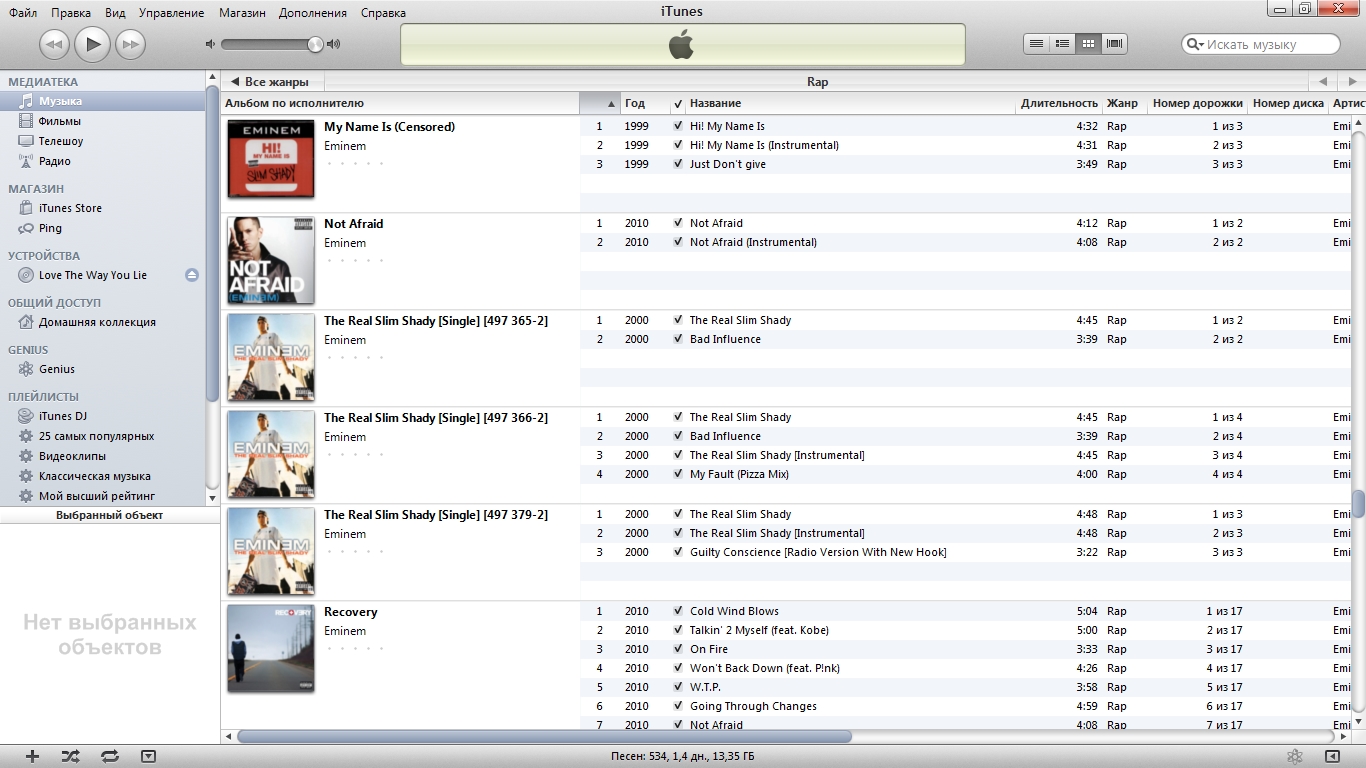Image resolution: width=1366 pixels, height=768 pixels.
Task: Click the sidebar scroll-down arrow
Action: pyautogui.click(x=212, y=497)
